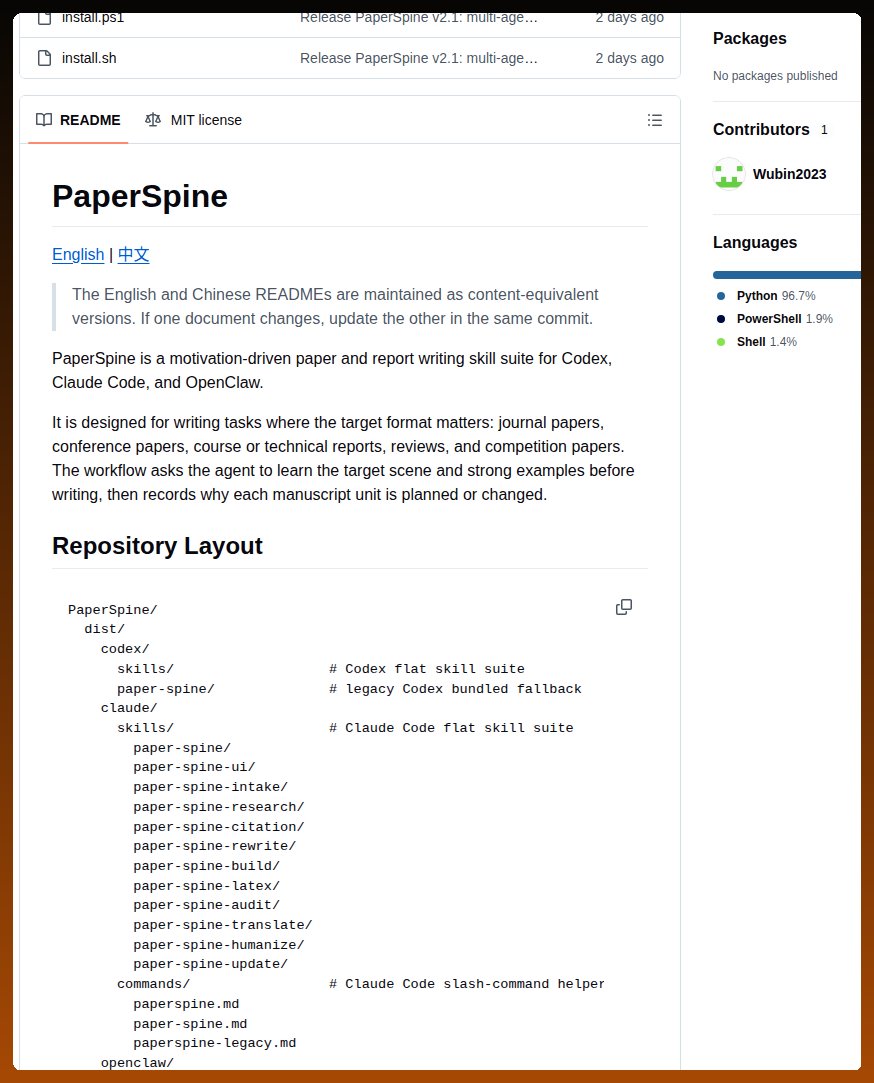Click the PaperSpine heading
The width and height of the screenshot is (874, 1083).
coord(140,196)
